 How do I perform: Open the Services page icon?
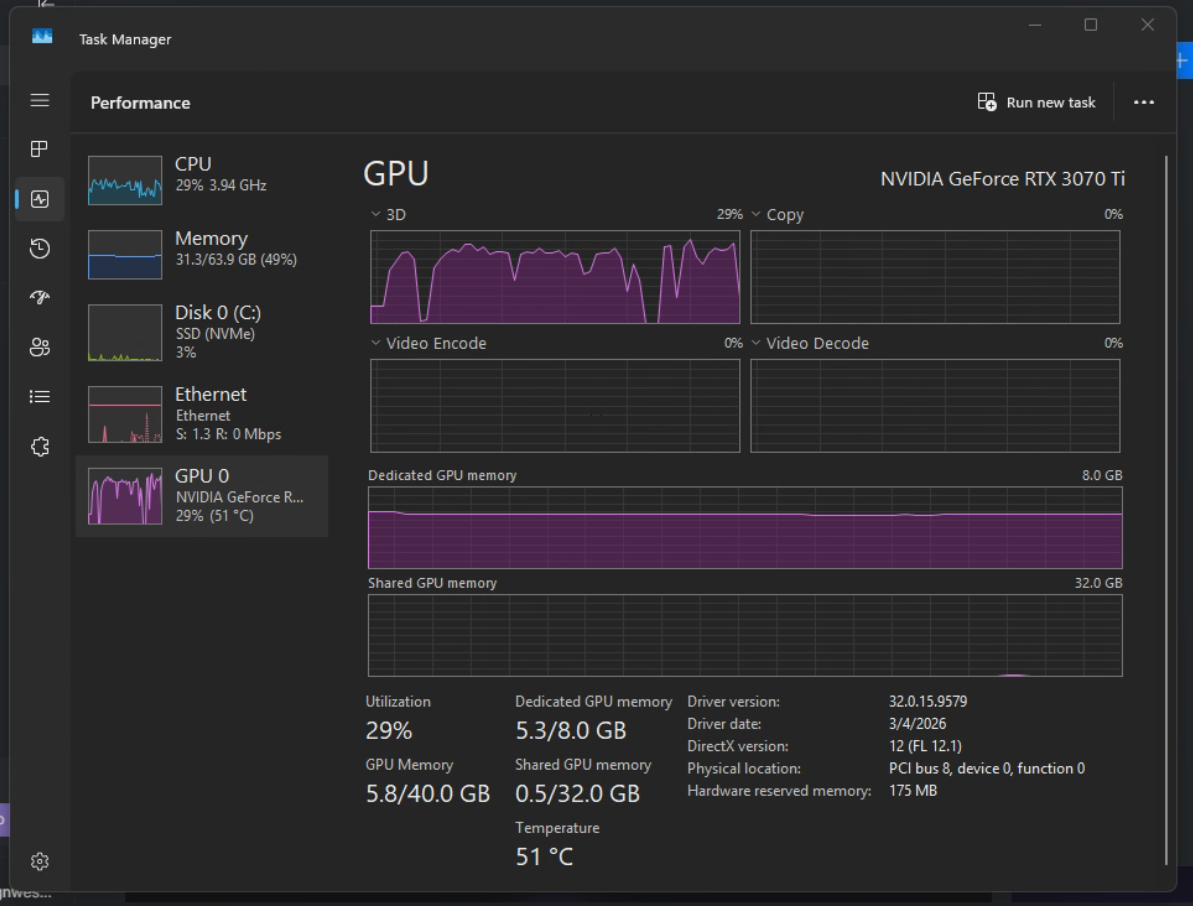click(40, 447)
